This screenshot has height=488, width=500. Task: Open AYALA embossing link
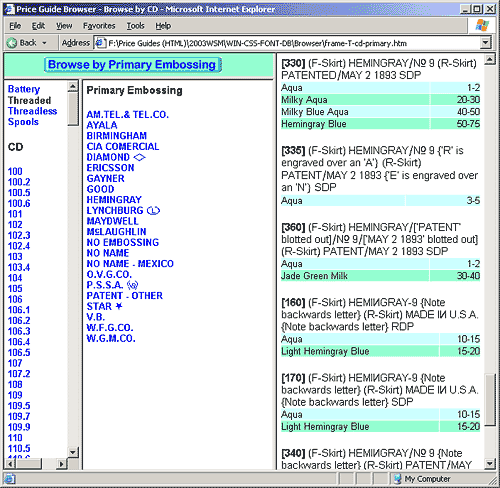pos(102,125)
